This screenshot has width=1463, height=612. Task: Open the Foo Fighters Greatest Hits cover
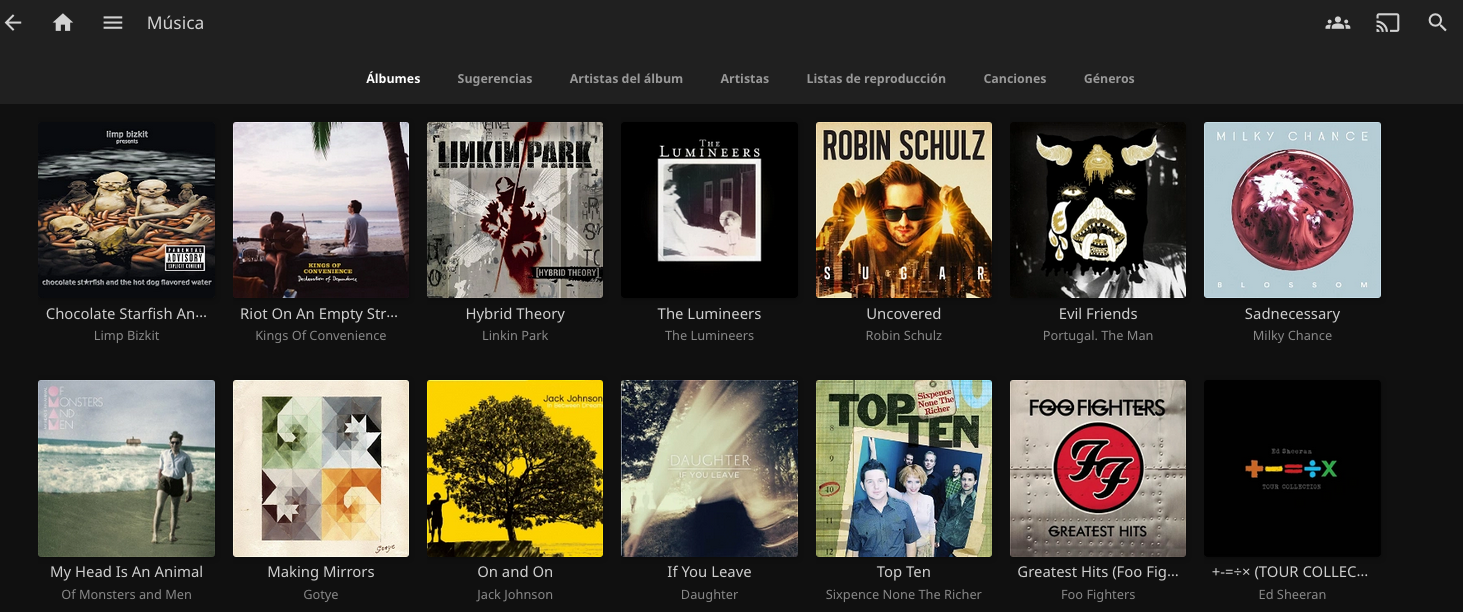pos(1098,468)
